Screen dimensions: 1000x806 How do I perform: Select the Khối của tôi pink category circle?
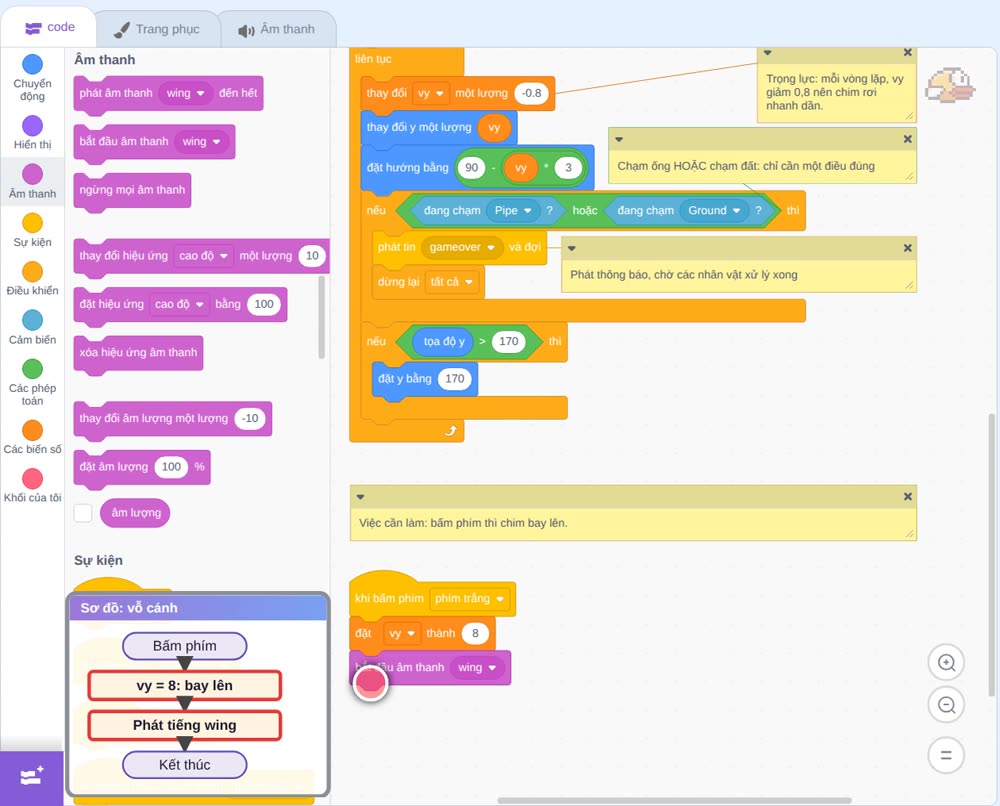[x=33, y=478]
